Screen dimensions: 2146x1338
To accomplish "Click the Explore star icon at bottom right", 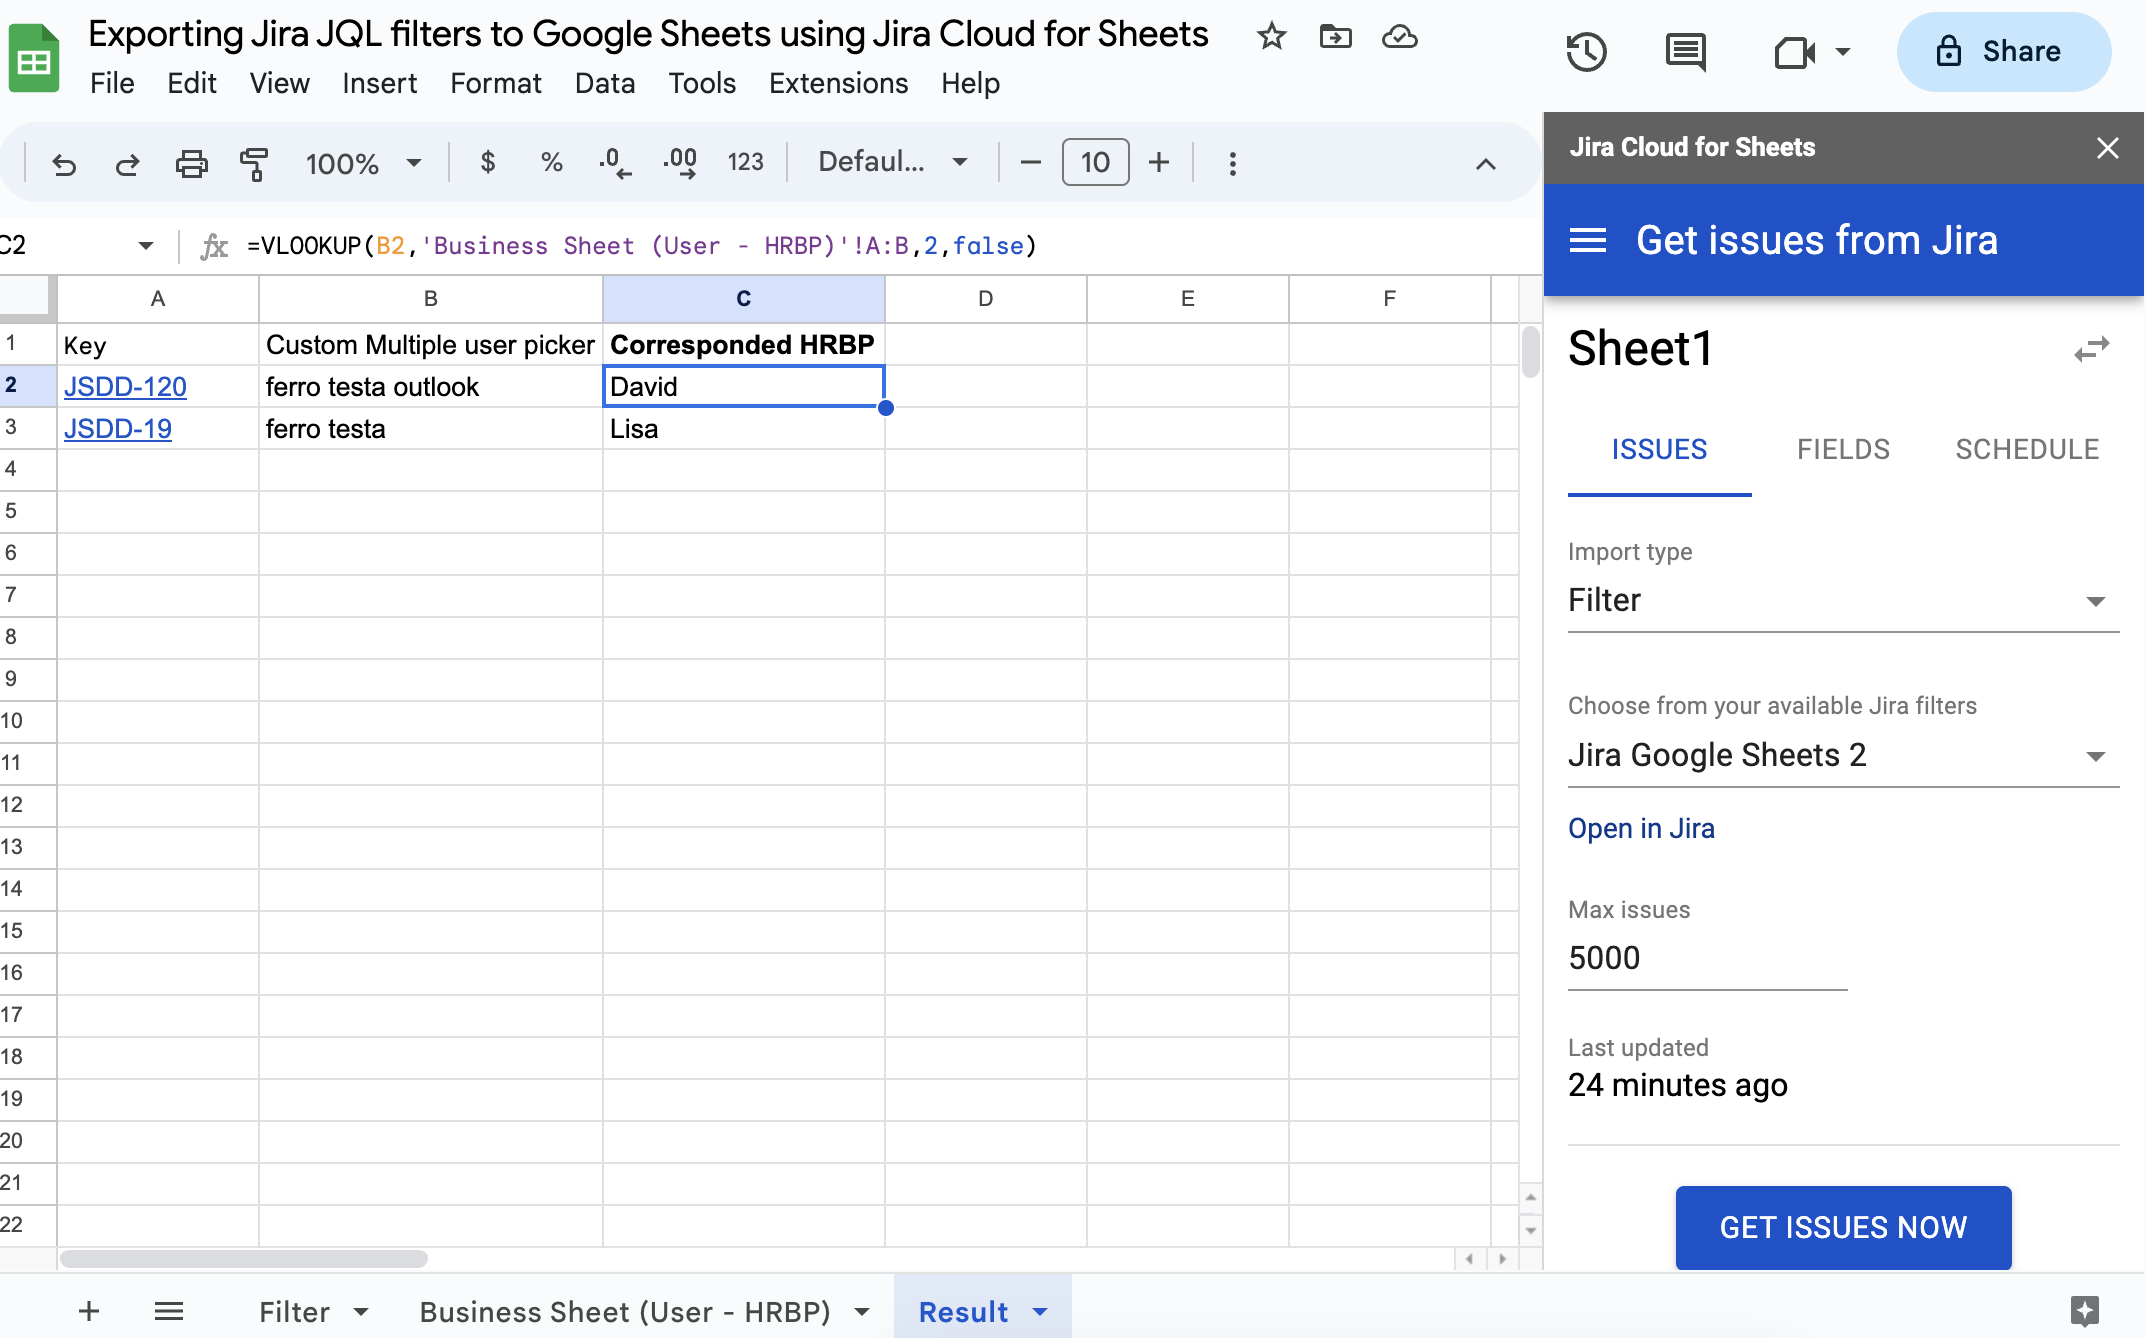I will pos(2085,1310).
